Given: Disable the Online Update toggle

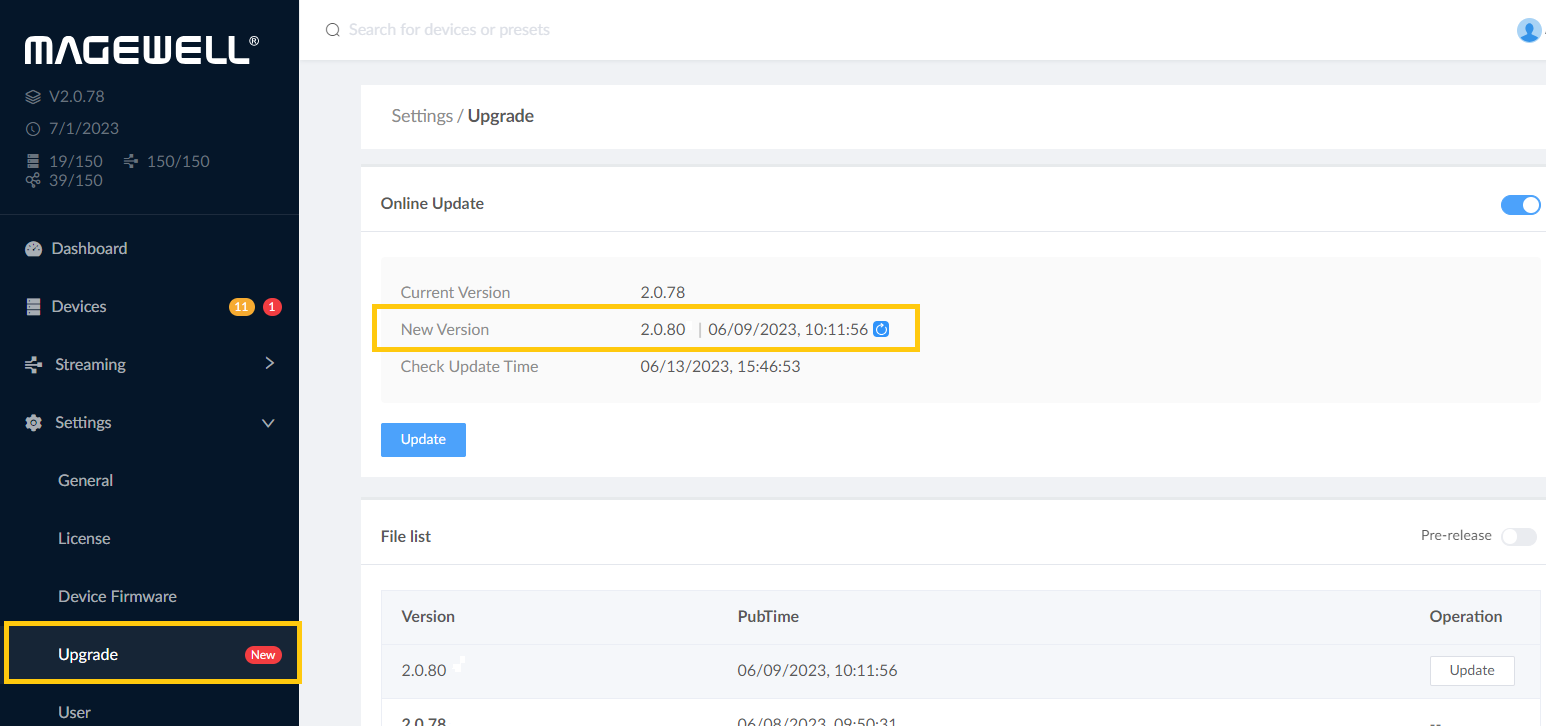Looking at the screenshot, I should pos(1520,205).
